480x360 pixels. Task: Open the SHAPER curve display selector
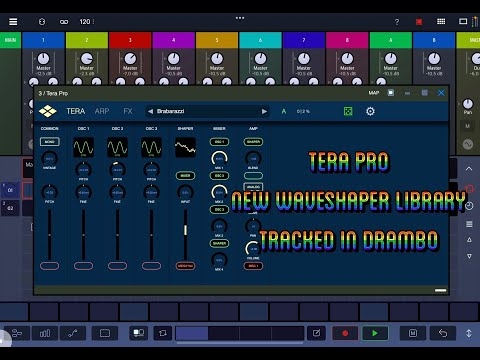tap(185, 147)
